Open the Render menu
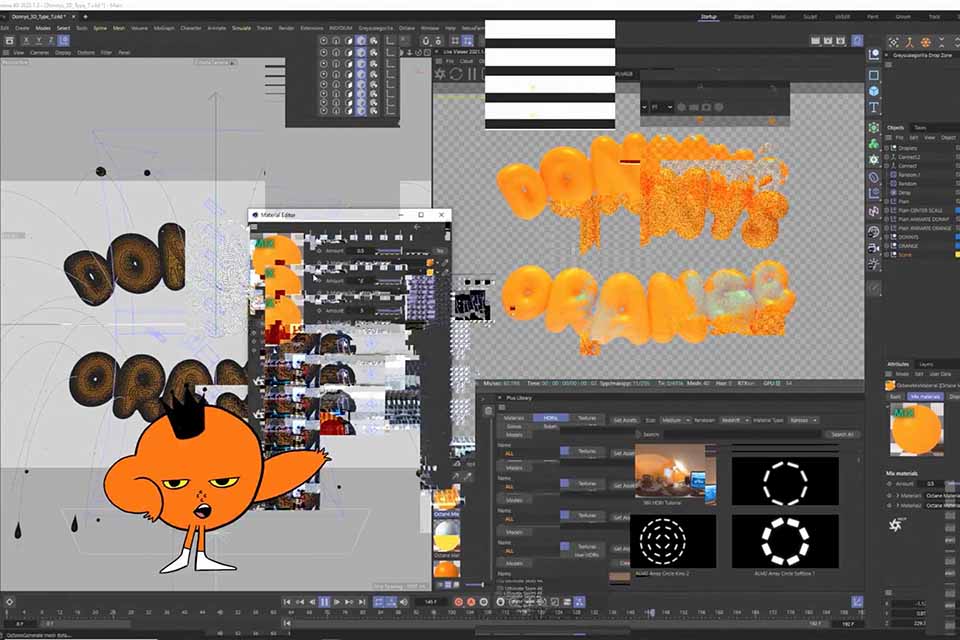 click(287, 28)
